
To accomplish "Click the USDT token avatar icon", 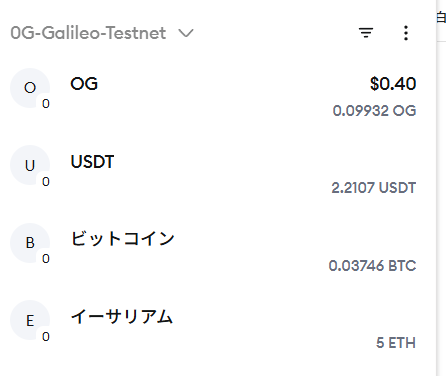I will 30,165.
